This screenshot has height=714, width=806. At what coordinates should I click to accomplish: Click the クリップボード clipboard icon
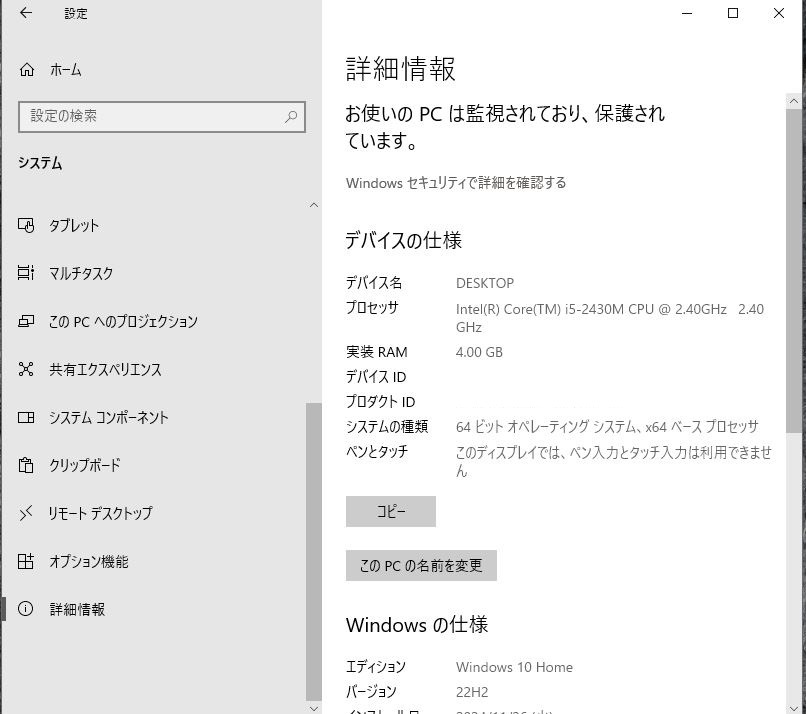tap(25, 465)
